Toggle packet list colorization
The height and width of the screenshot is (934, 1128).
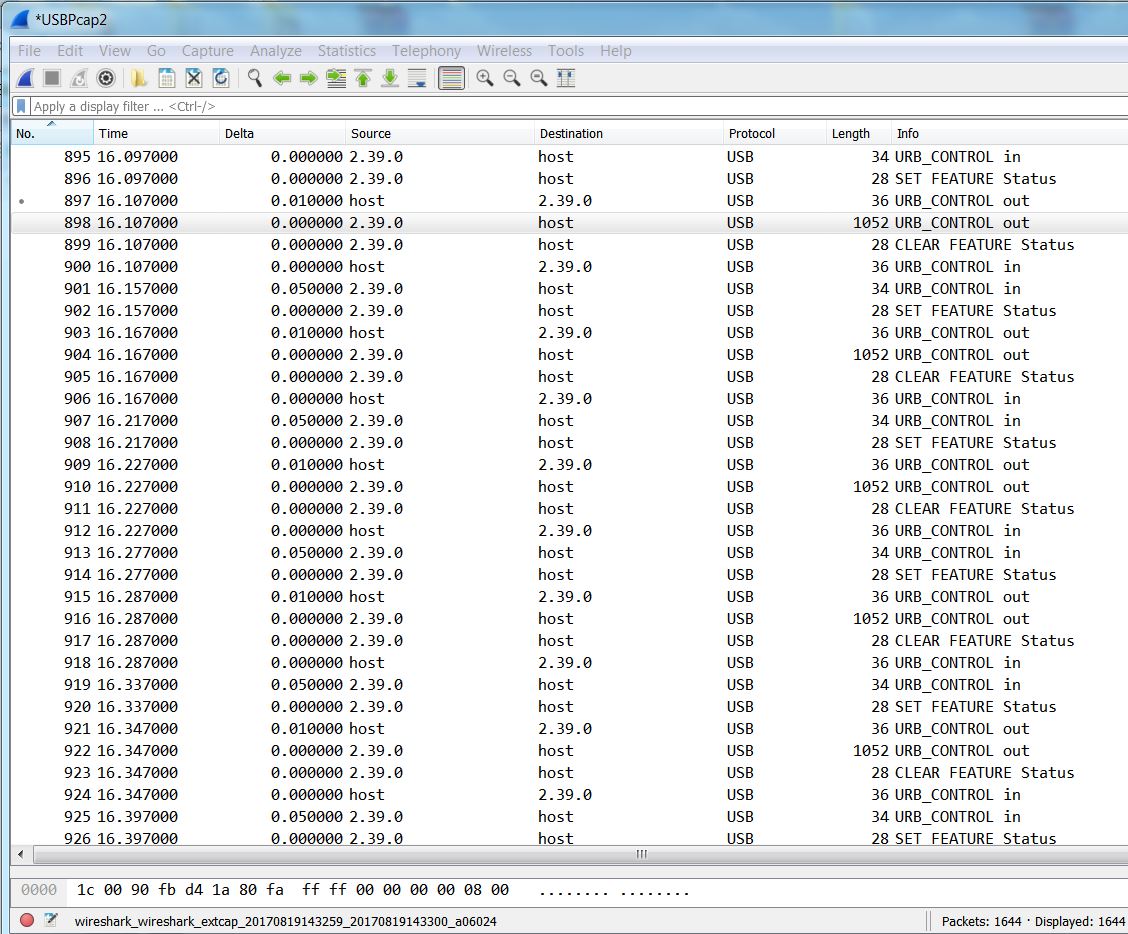451,78
